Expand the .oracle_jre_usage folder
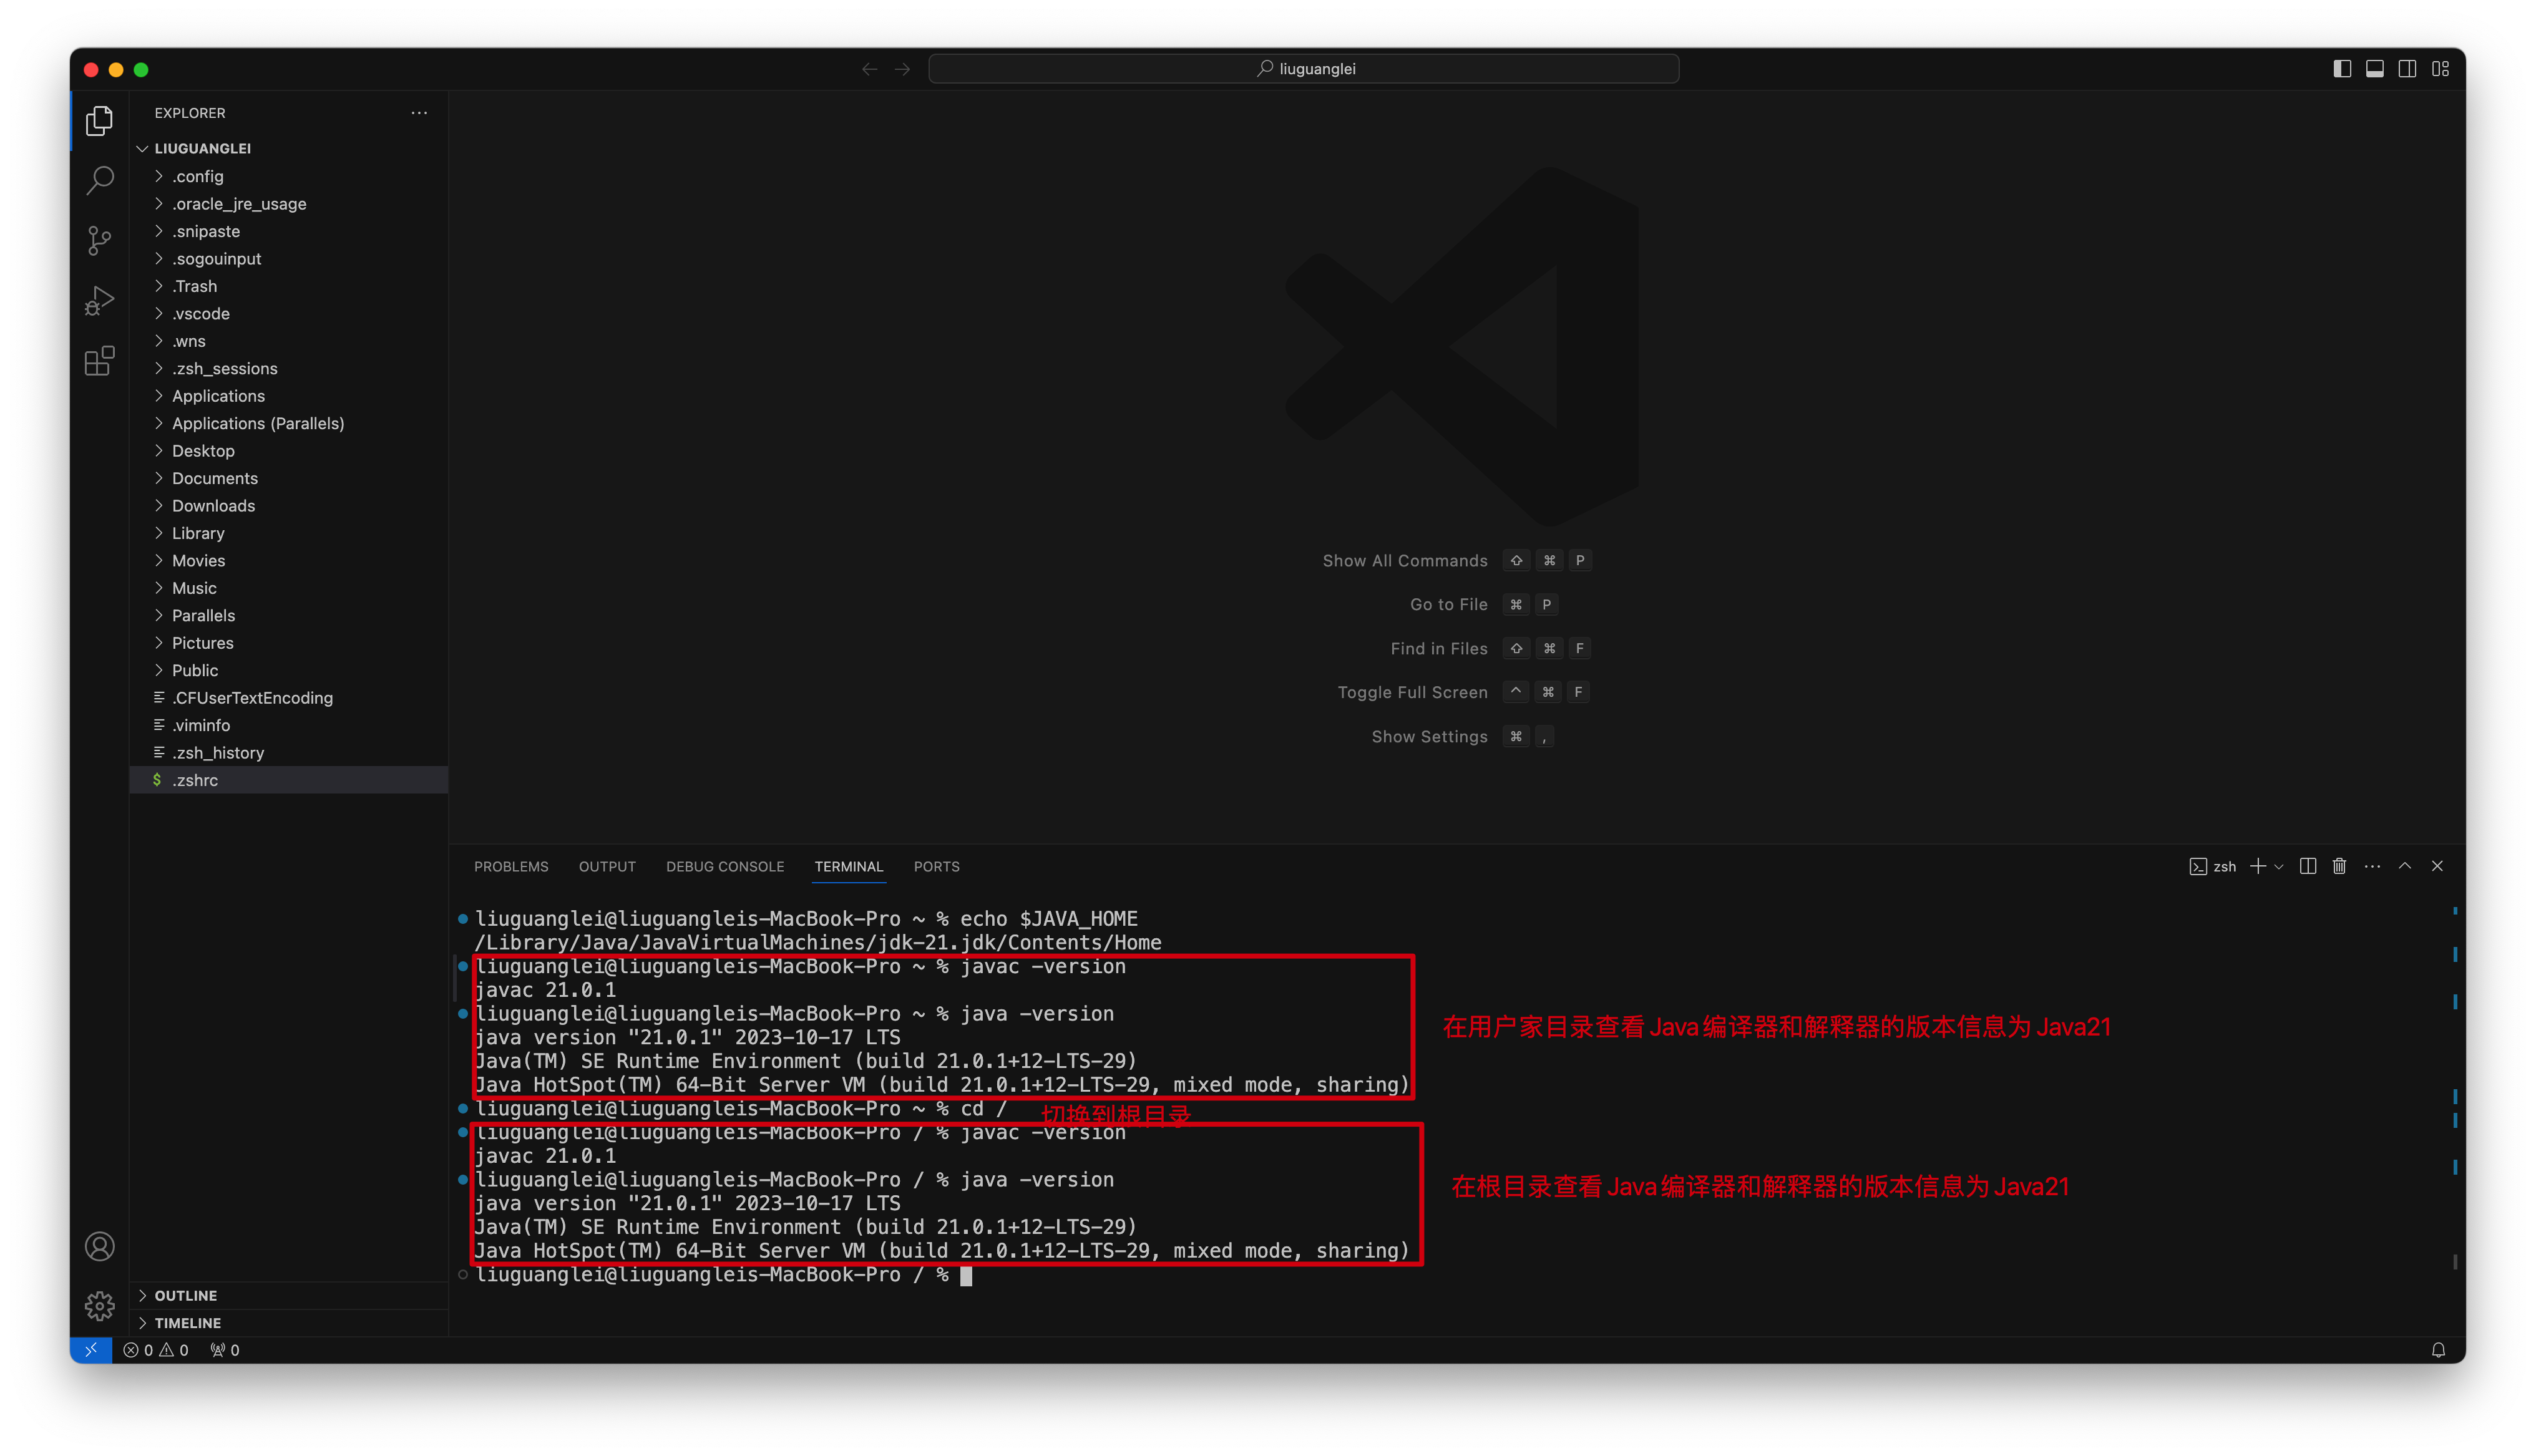 point(289,203)
